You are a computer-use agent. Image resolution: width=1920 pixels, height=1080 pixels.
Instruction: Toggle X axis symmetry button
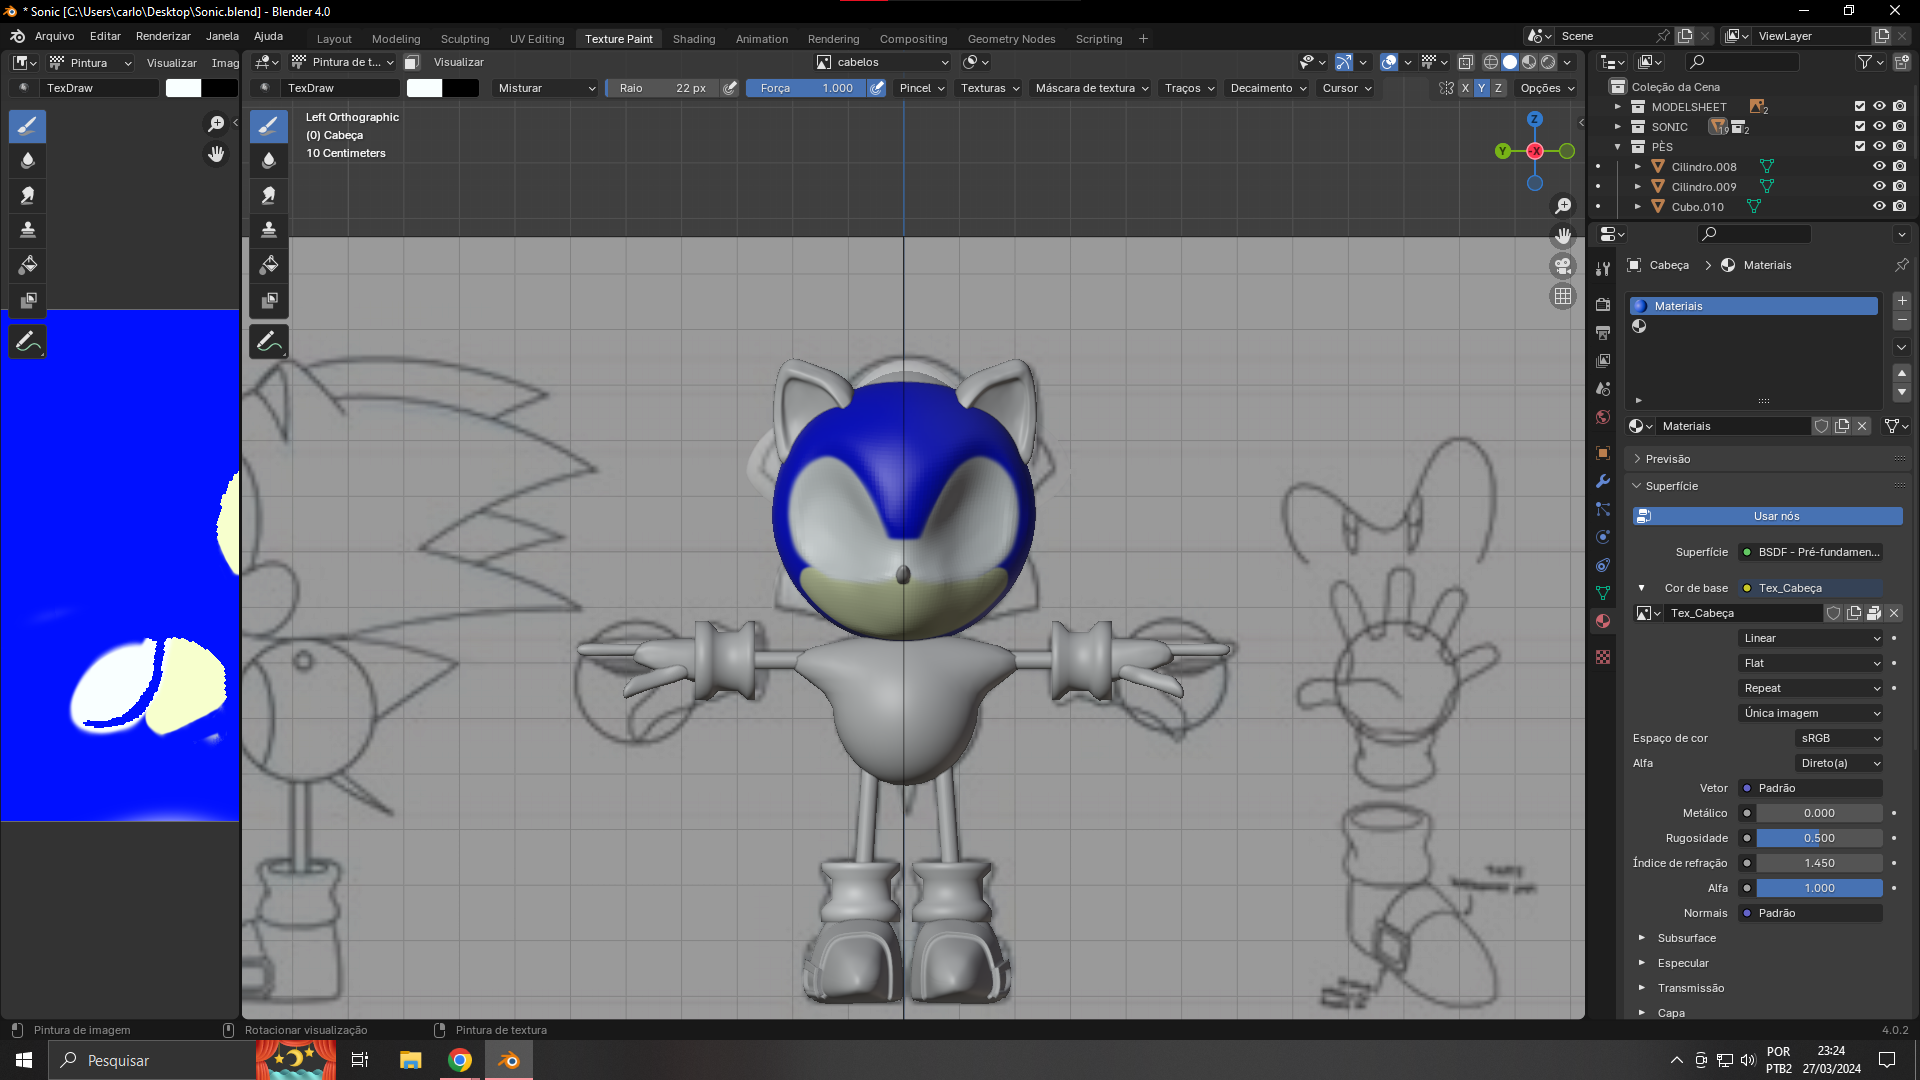pyautogui.click(x=1465, y=88)
